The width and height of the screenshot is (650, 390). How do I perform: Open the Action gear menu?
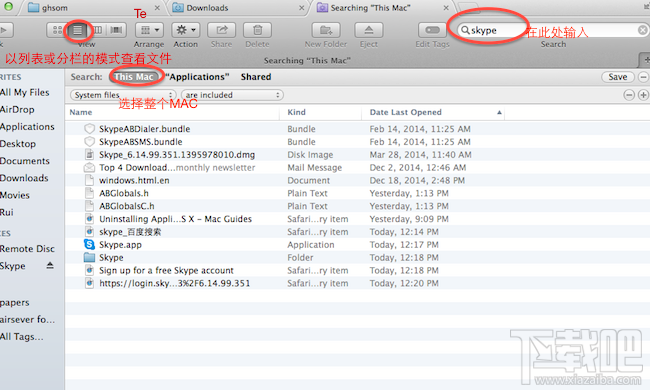tap(186, 30)
